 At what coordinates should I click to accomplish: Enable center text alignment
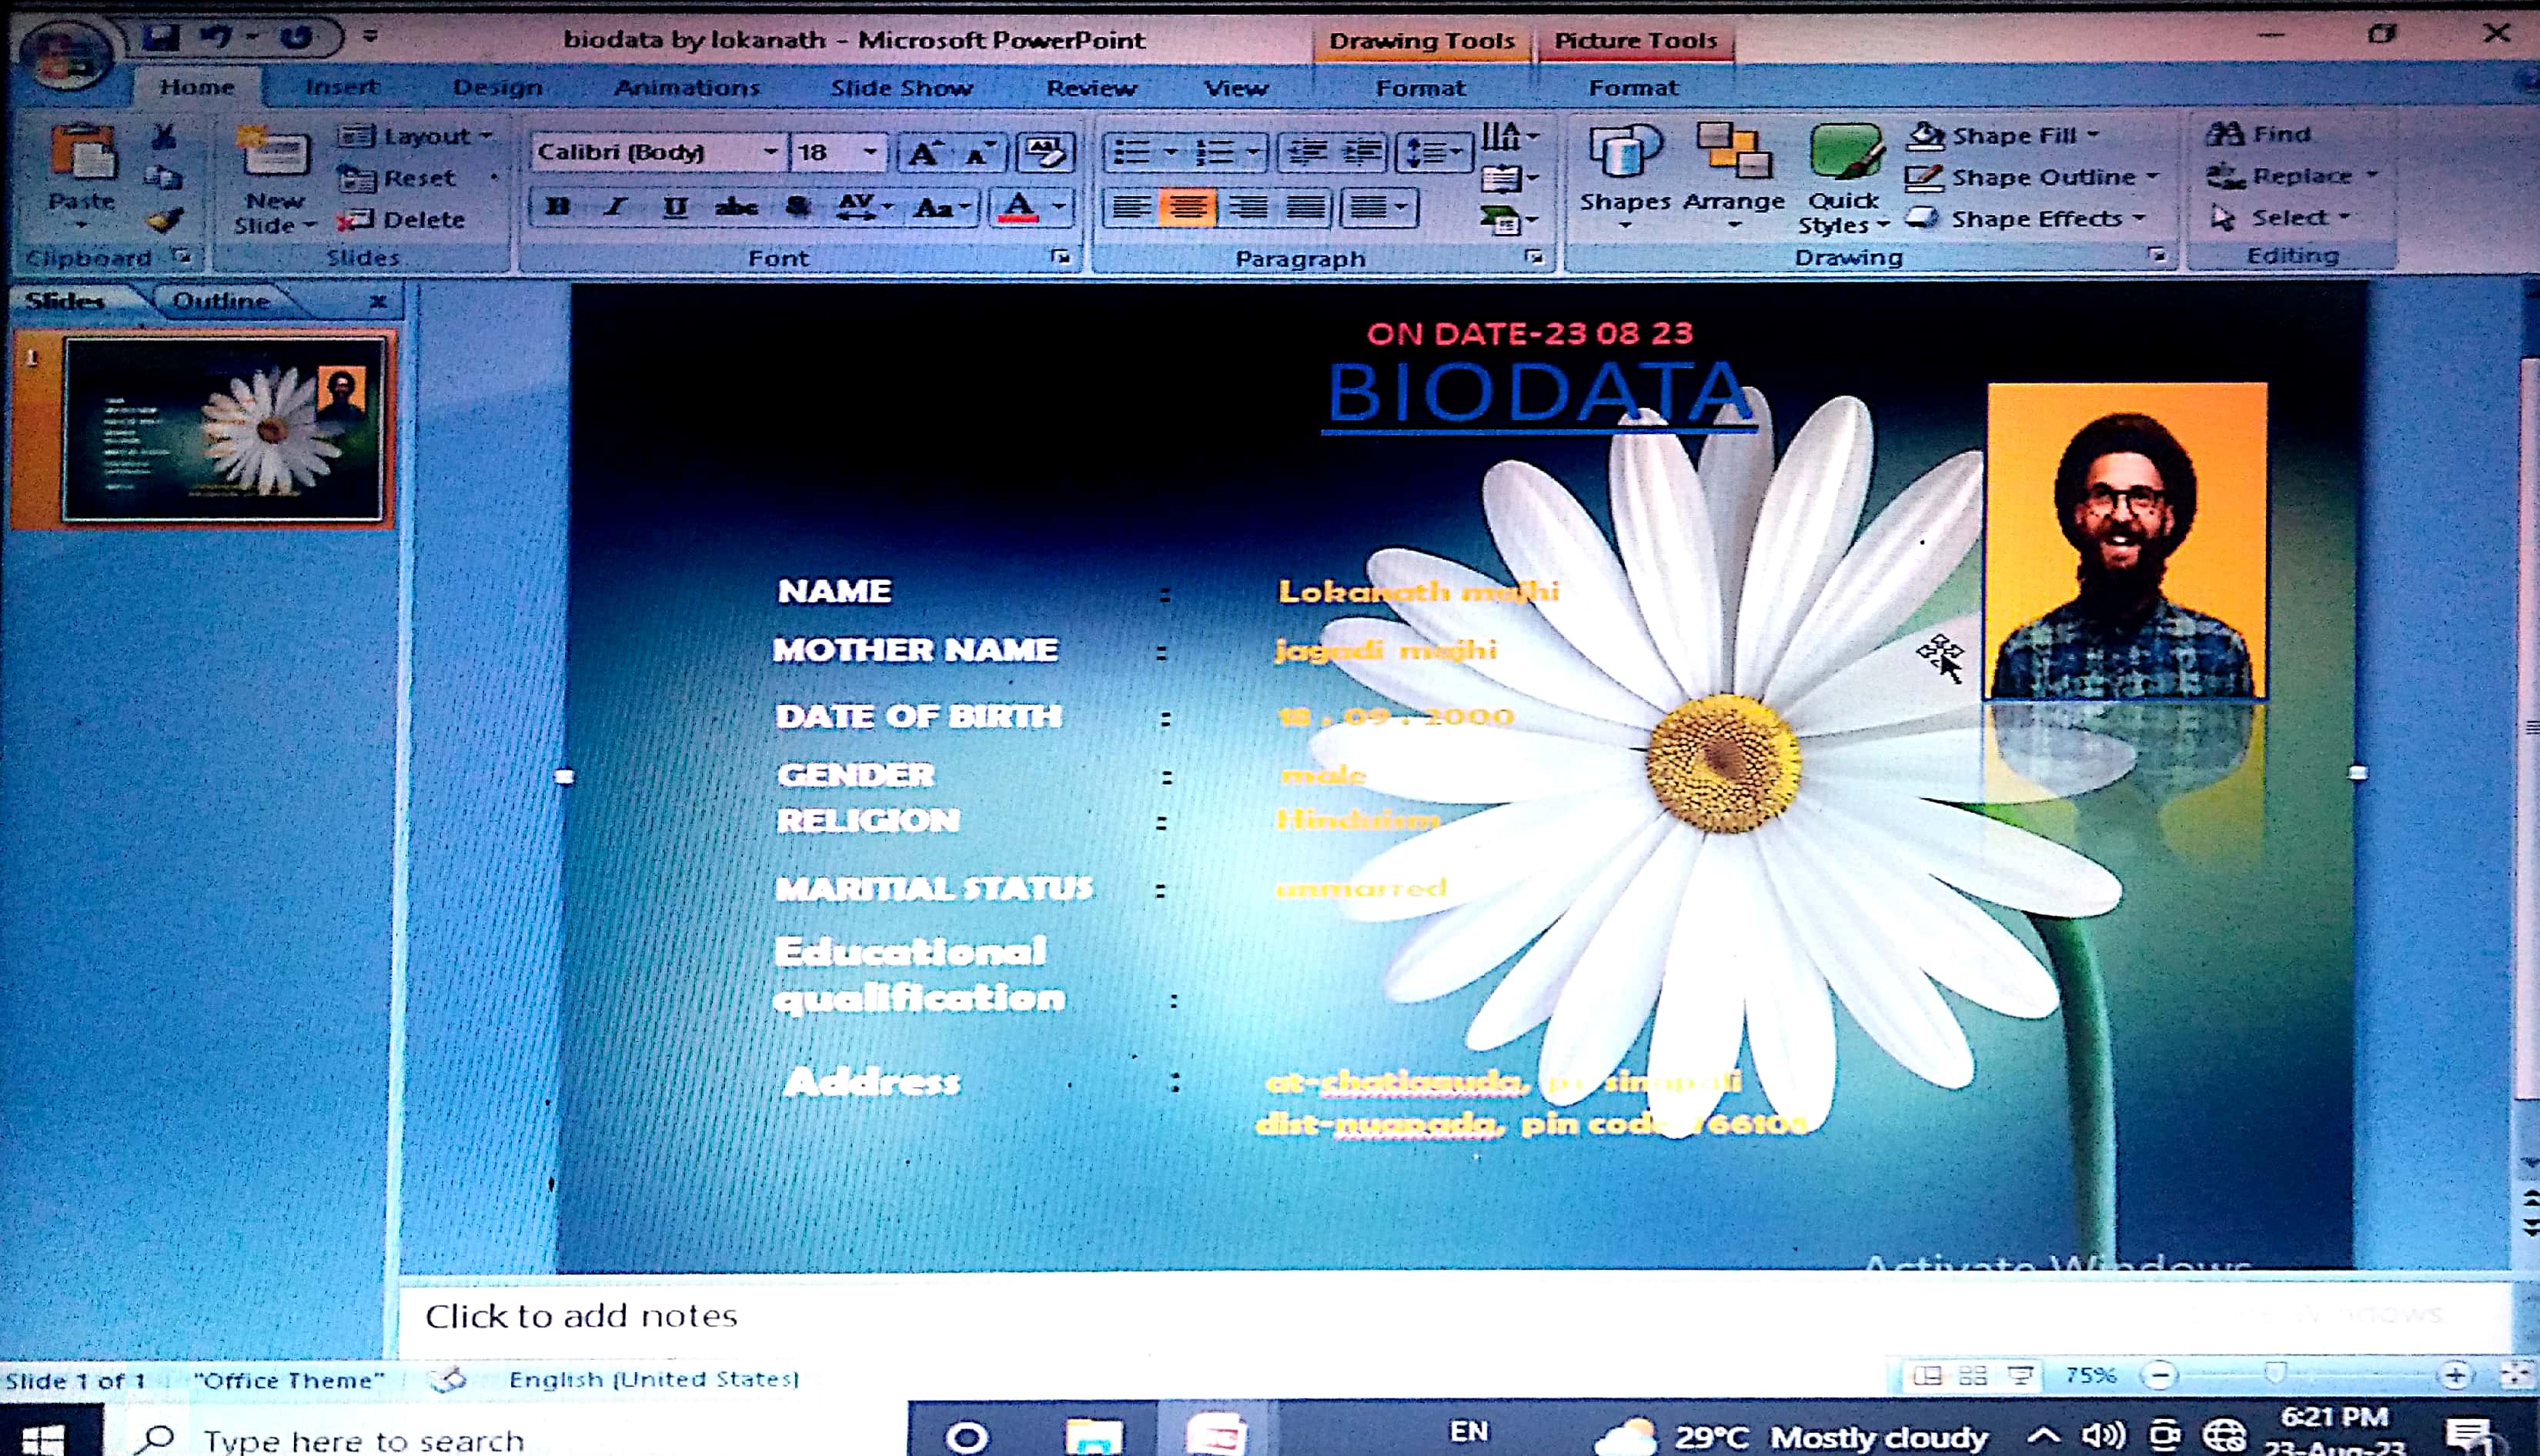(1188, 208)
